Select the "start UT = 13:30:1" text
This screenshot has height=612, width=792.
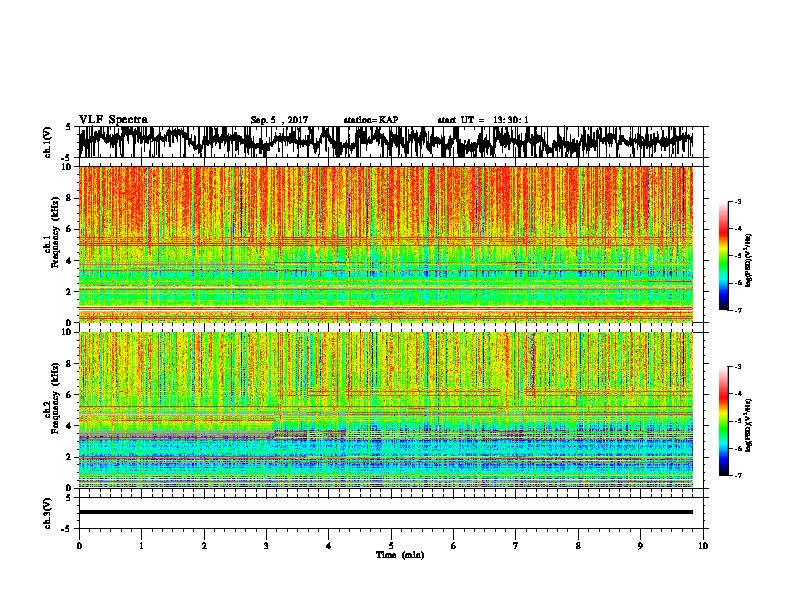pyautogui.click(x=483, y=120)
